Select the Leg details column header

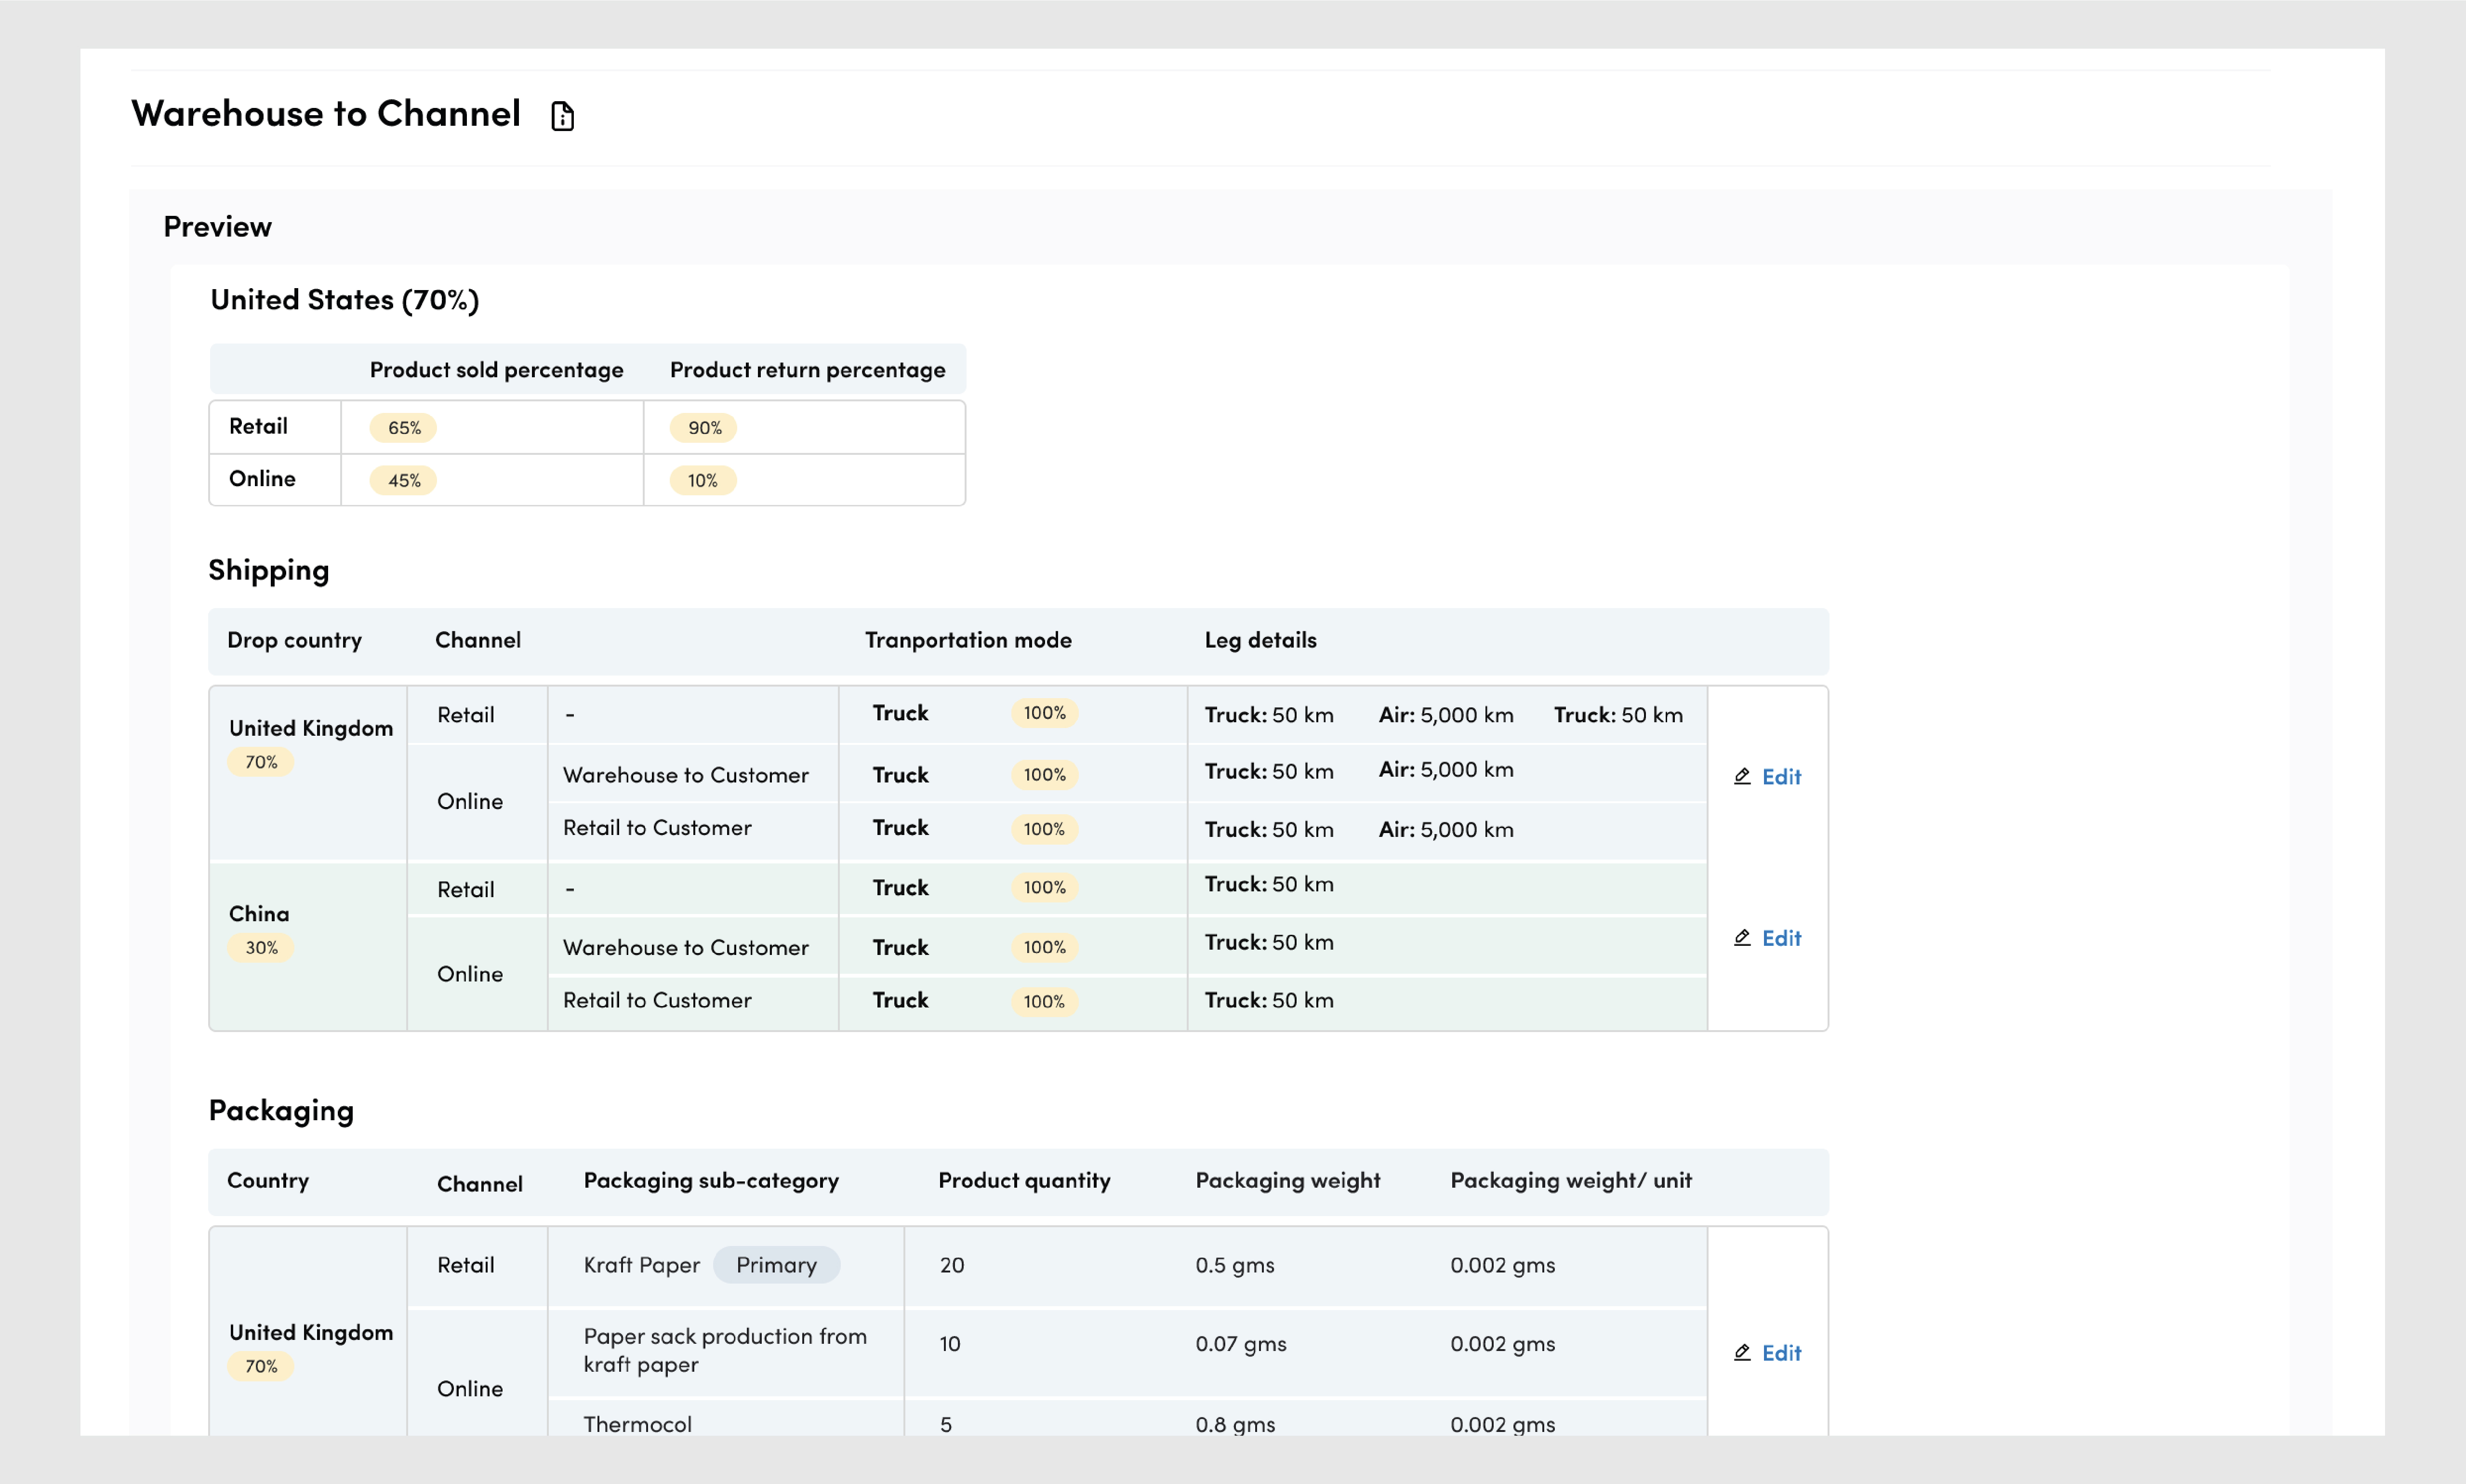pyautogui.click(x=1260, y=640)
